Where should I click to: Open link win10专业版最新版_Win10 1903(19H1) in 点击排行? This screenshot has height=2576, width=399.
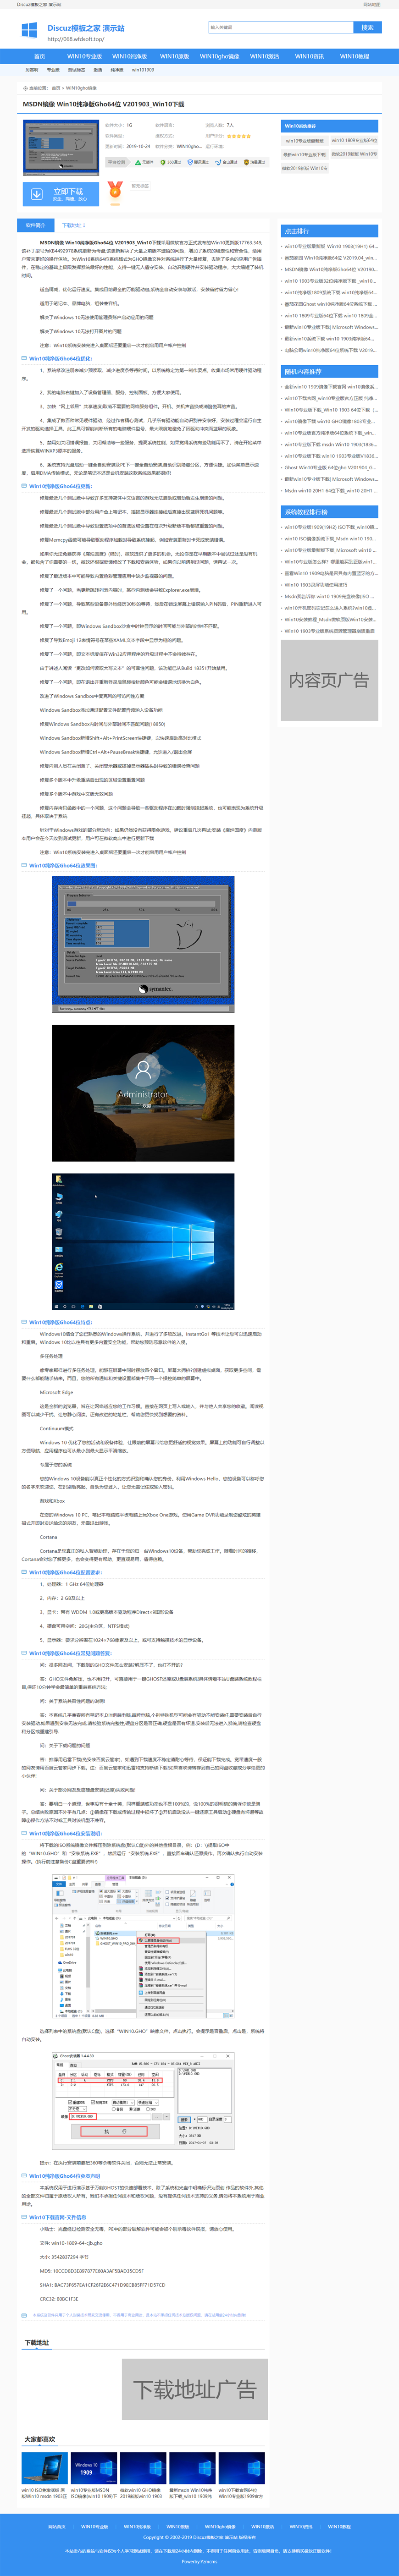coord(330,246)
